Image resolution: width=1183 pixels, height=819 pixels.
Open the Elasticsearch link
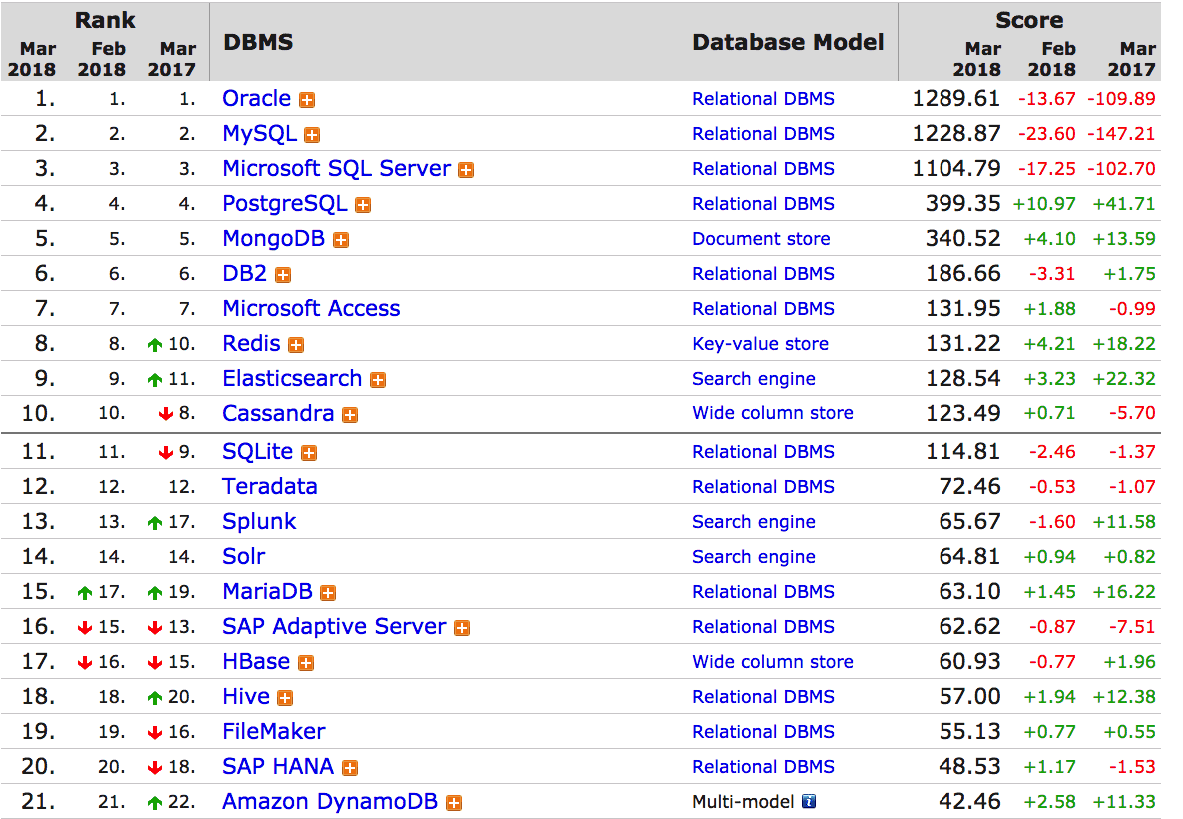point(292,379)
